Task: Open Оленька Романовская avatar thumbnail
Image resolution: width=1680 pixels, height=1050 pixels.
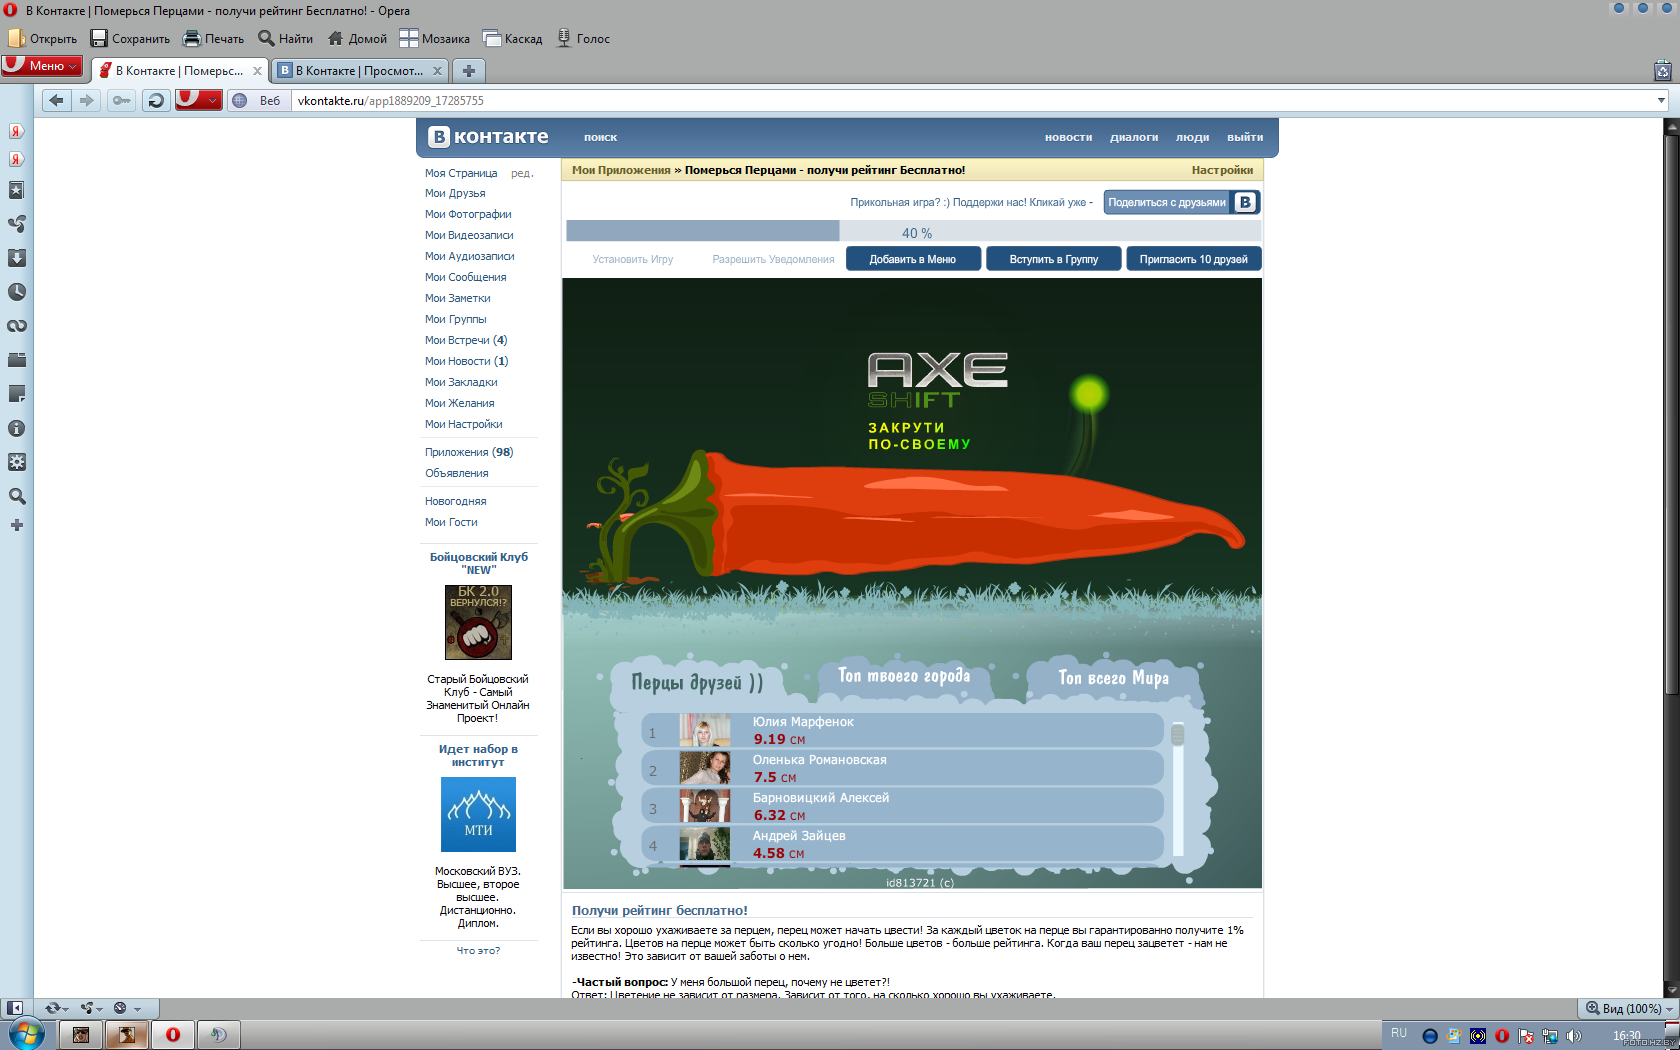Action: click(x=705, y=768)
